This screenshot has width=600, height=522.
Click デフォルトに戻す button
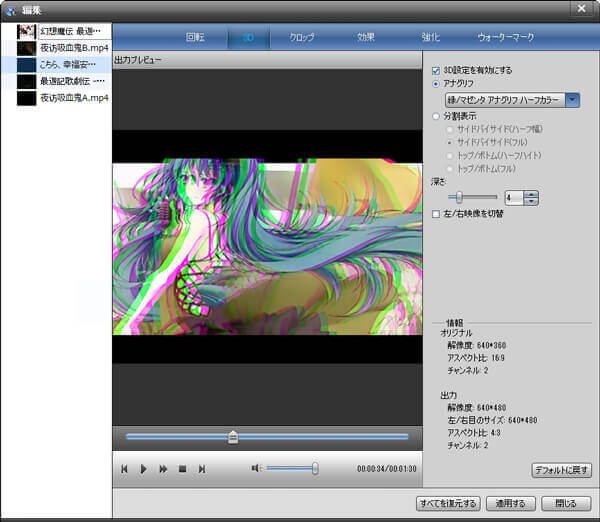pyautogui.click(x=561, y=470)
